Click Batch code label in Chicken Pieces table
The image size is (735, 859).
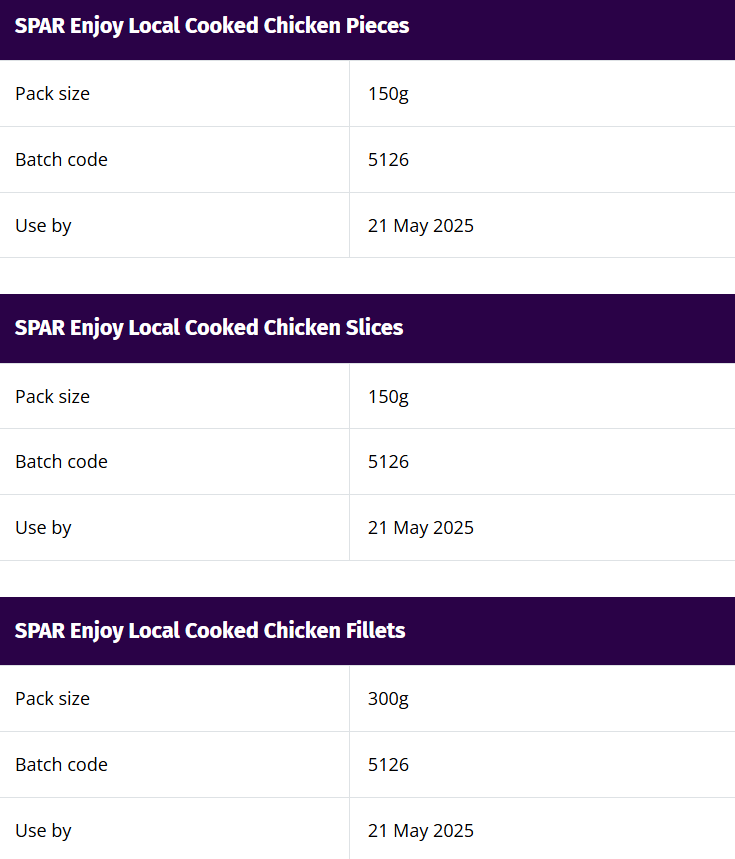[x=61, y=159]
